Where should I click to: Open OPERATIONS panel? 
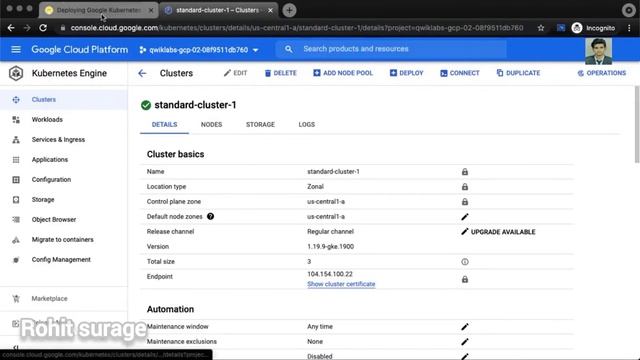coord(602,73)
